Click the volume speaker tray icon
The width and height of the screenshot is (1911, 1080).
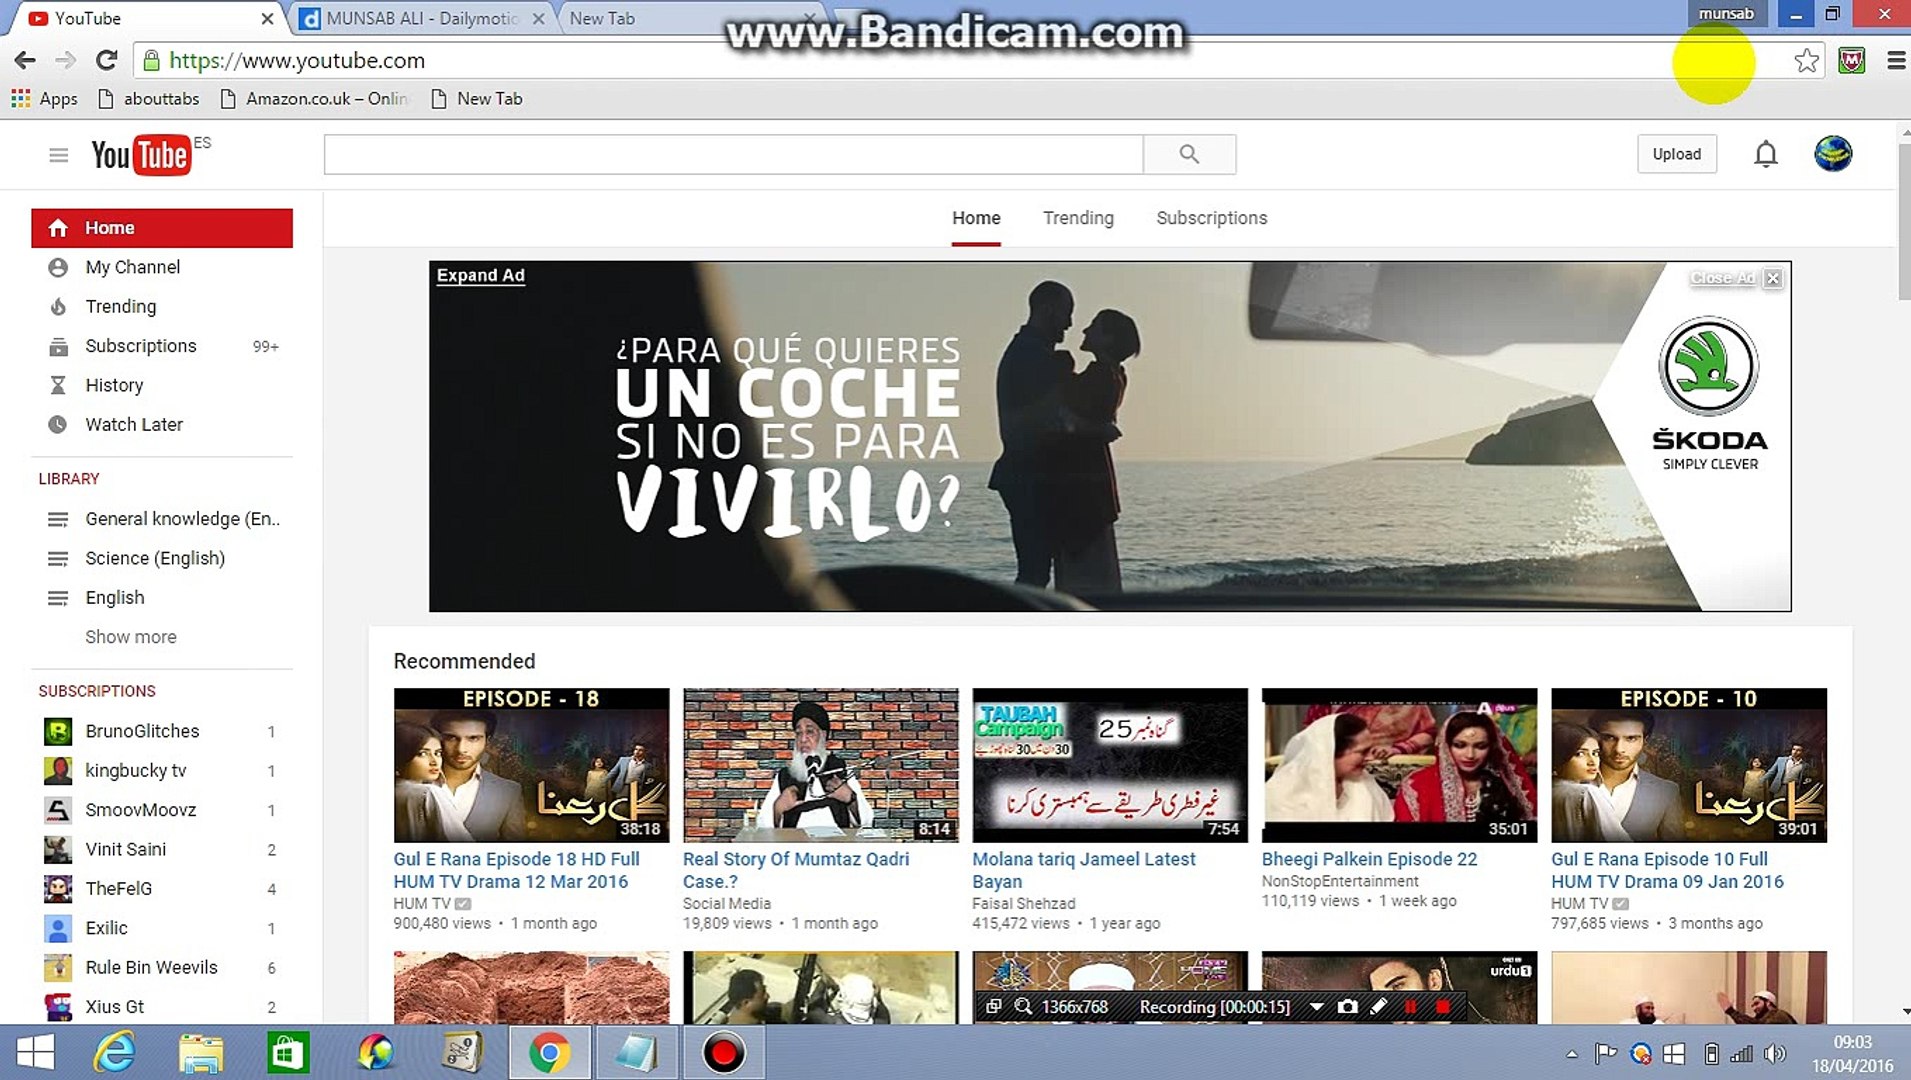click(1775, 1054)
